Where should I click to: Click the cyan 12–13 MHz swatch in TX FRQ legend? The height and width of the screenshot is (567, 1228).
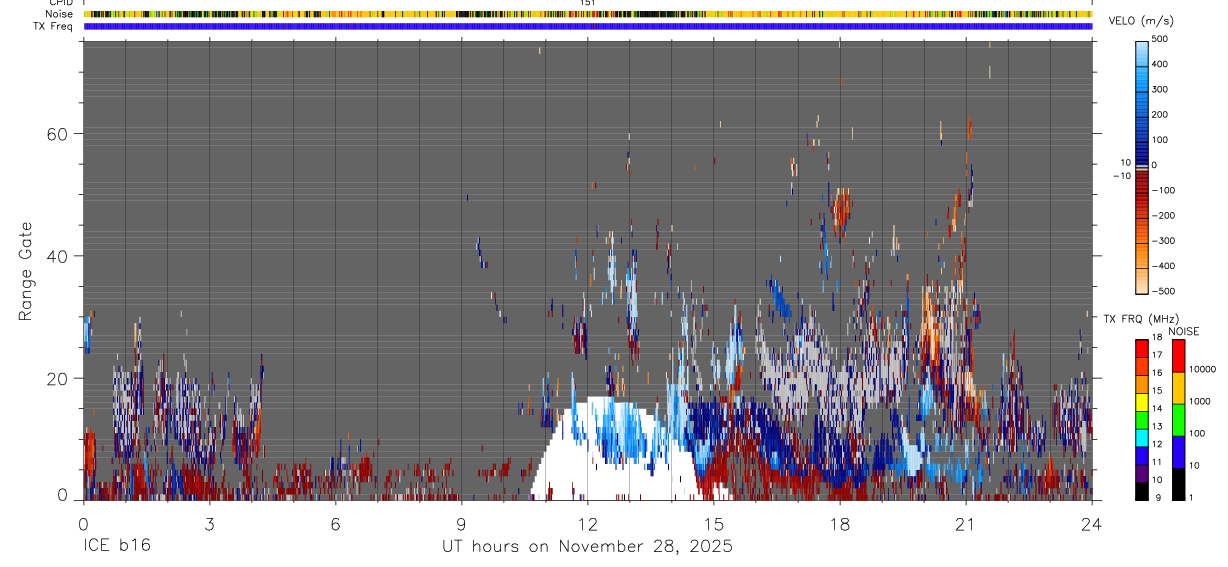(x=1142, y=436)
